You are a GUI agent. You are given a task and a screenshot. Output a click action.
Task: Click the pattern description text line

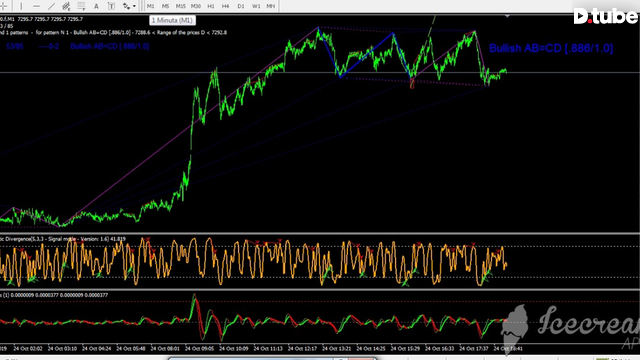[113, 33]
